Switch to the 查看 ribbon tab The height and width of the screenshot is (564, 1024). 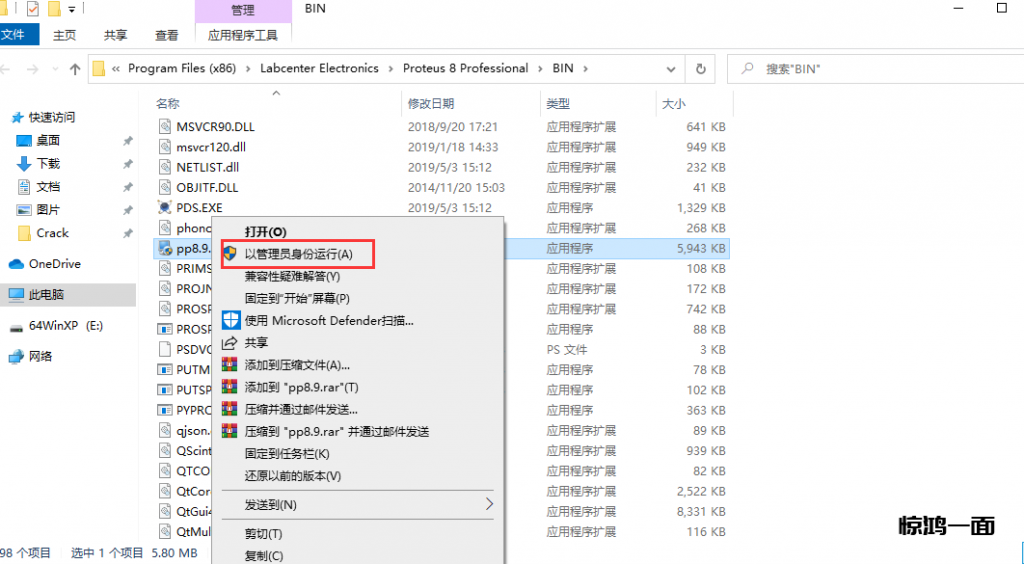[x=166, y=35]
